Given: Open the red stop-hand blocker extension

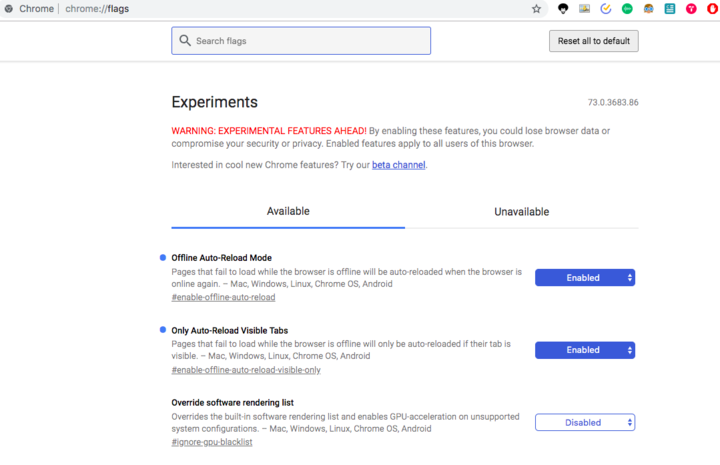Looking at the screenshot, I should pos(713,9).
